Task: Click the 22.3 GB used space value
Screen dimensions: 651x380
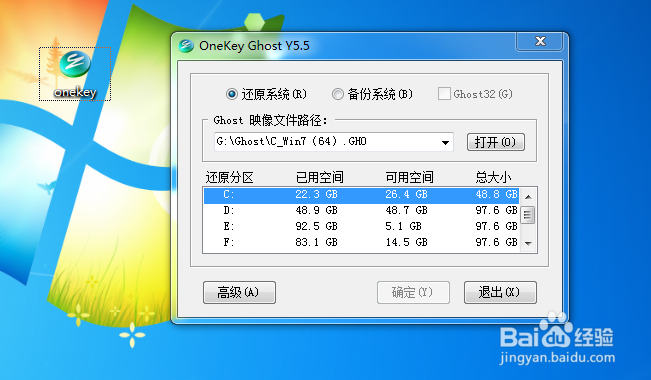Action: click(x=316, y=194)
